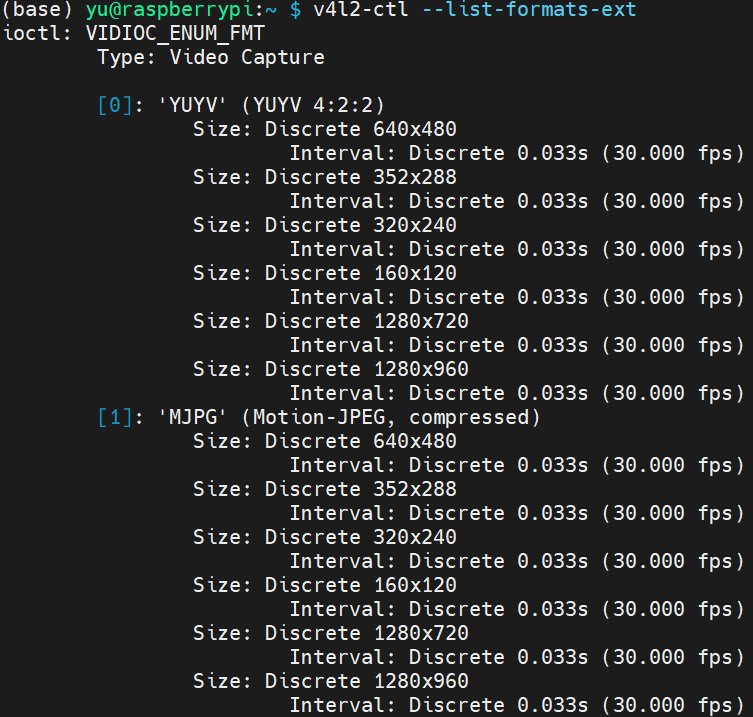
Task: Click 'Size: Discrete 320x240' in YUYV section
Action: [x=325, y=225]
